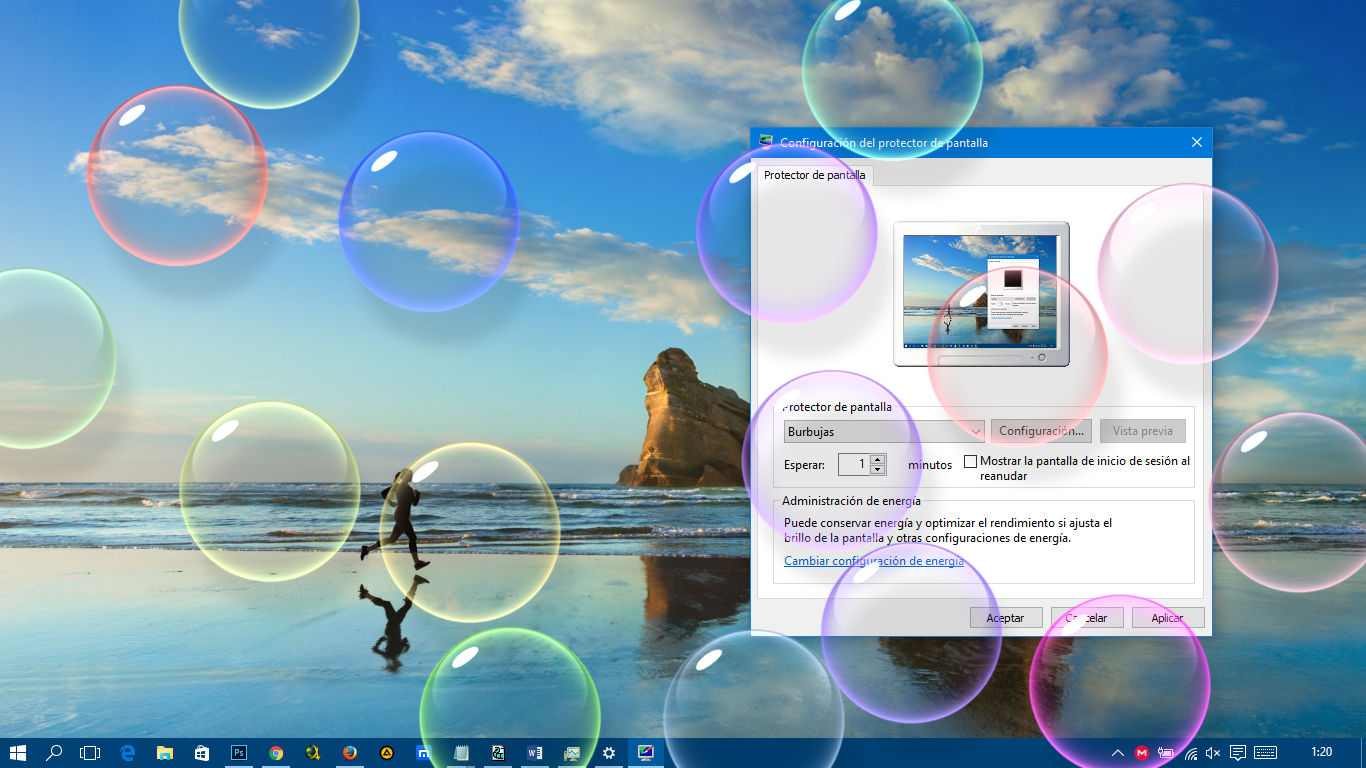Open Photoshop from the taskbar
The height and width of the screenshot is (768, 1366).
[x=239, y=753]
